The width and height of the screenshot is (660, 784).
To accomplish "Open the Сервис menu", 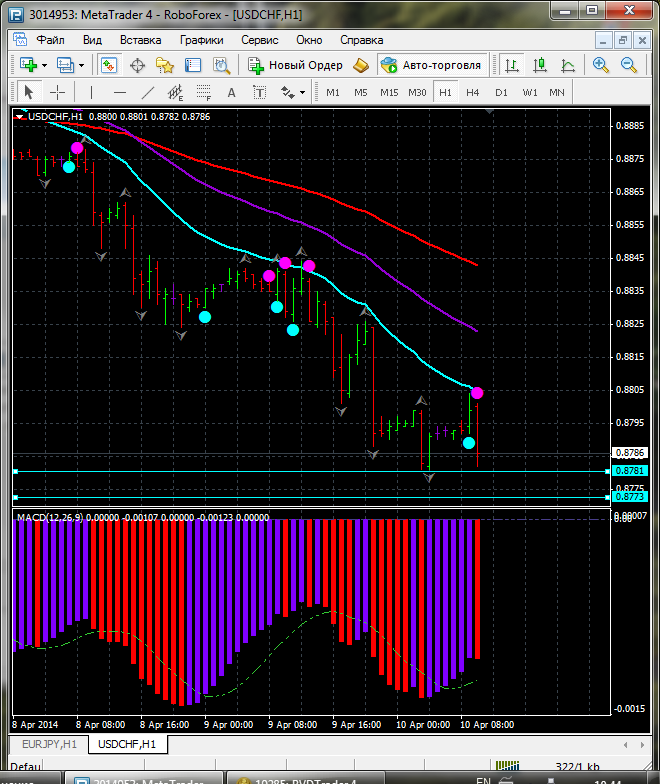I will 260,40.
